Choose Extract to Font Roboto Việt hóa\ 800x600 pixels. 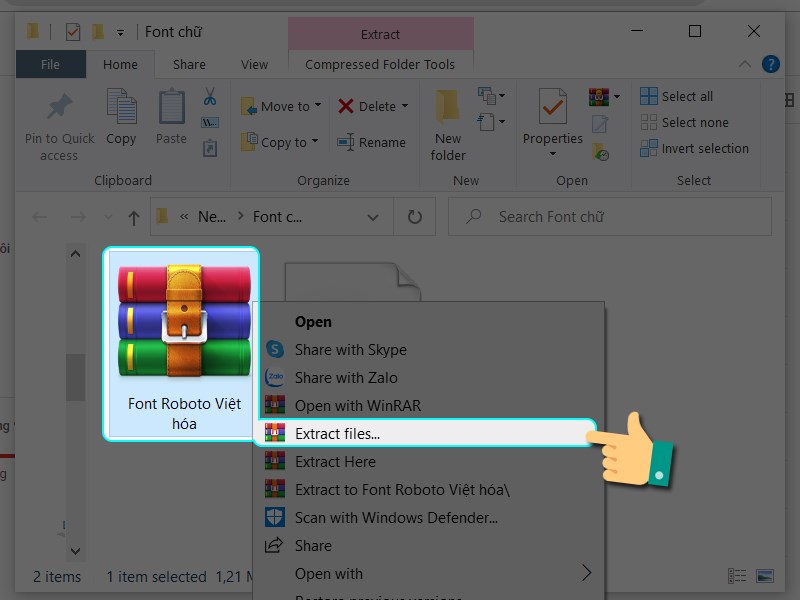[x=429, y=490]
